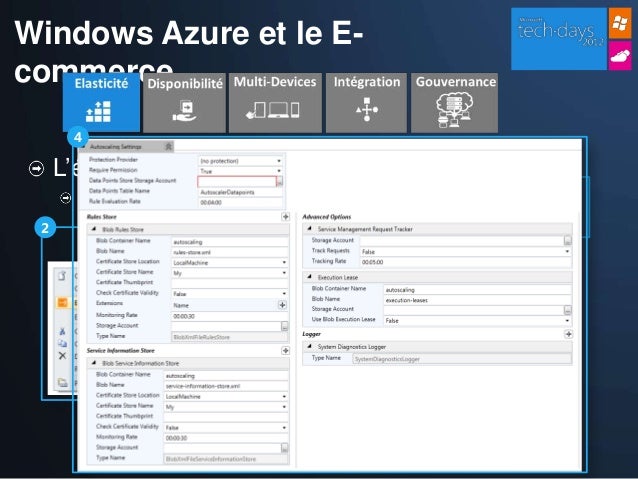Browse Storage Account in Execution Lease section

tap(568, 311)
